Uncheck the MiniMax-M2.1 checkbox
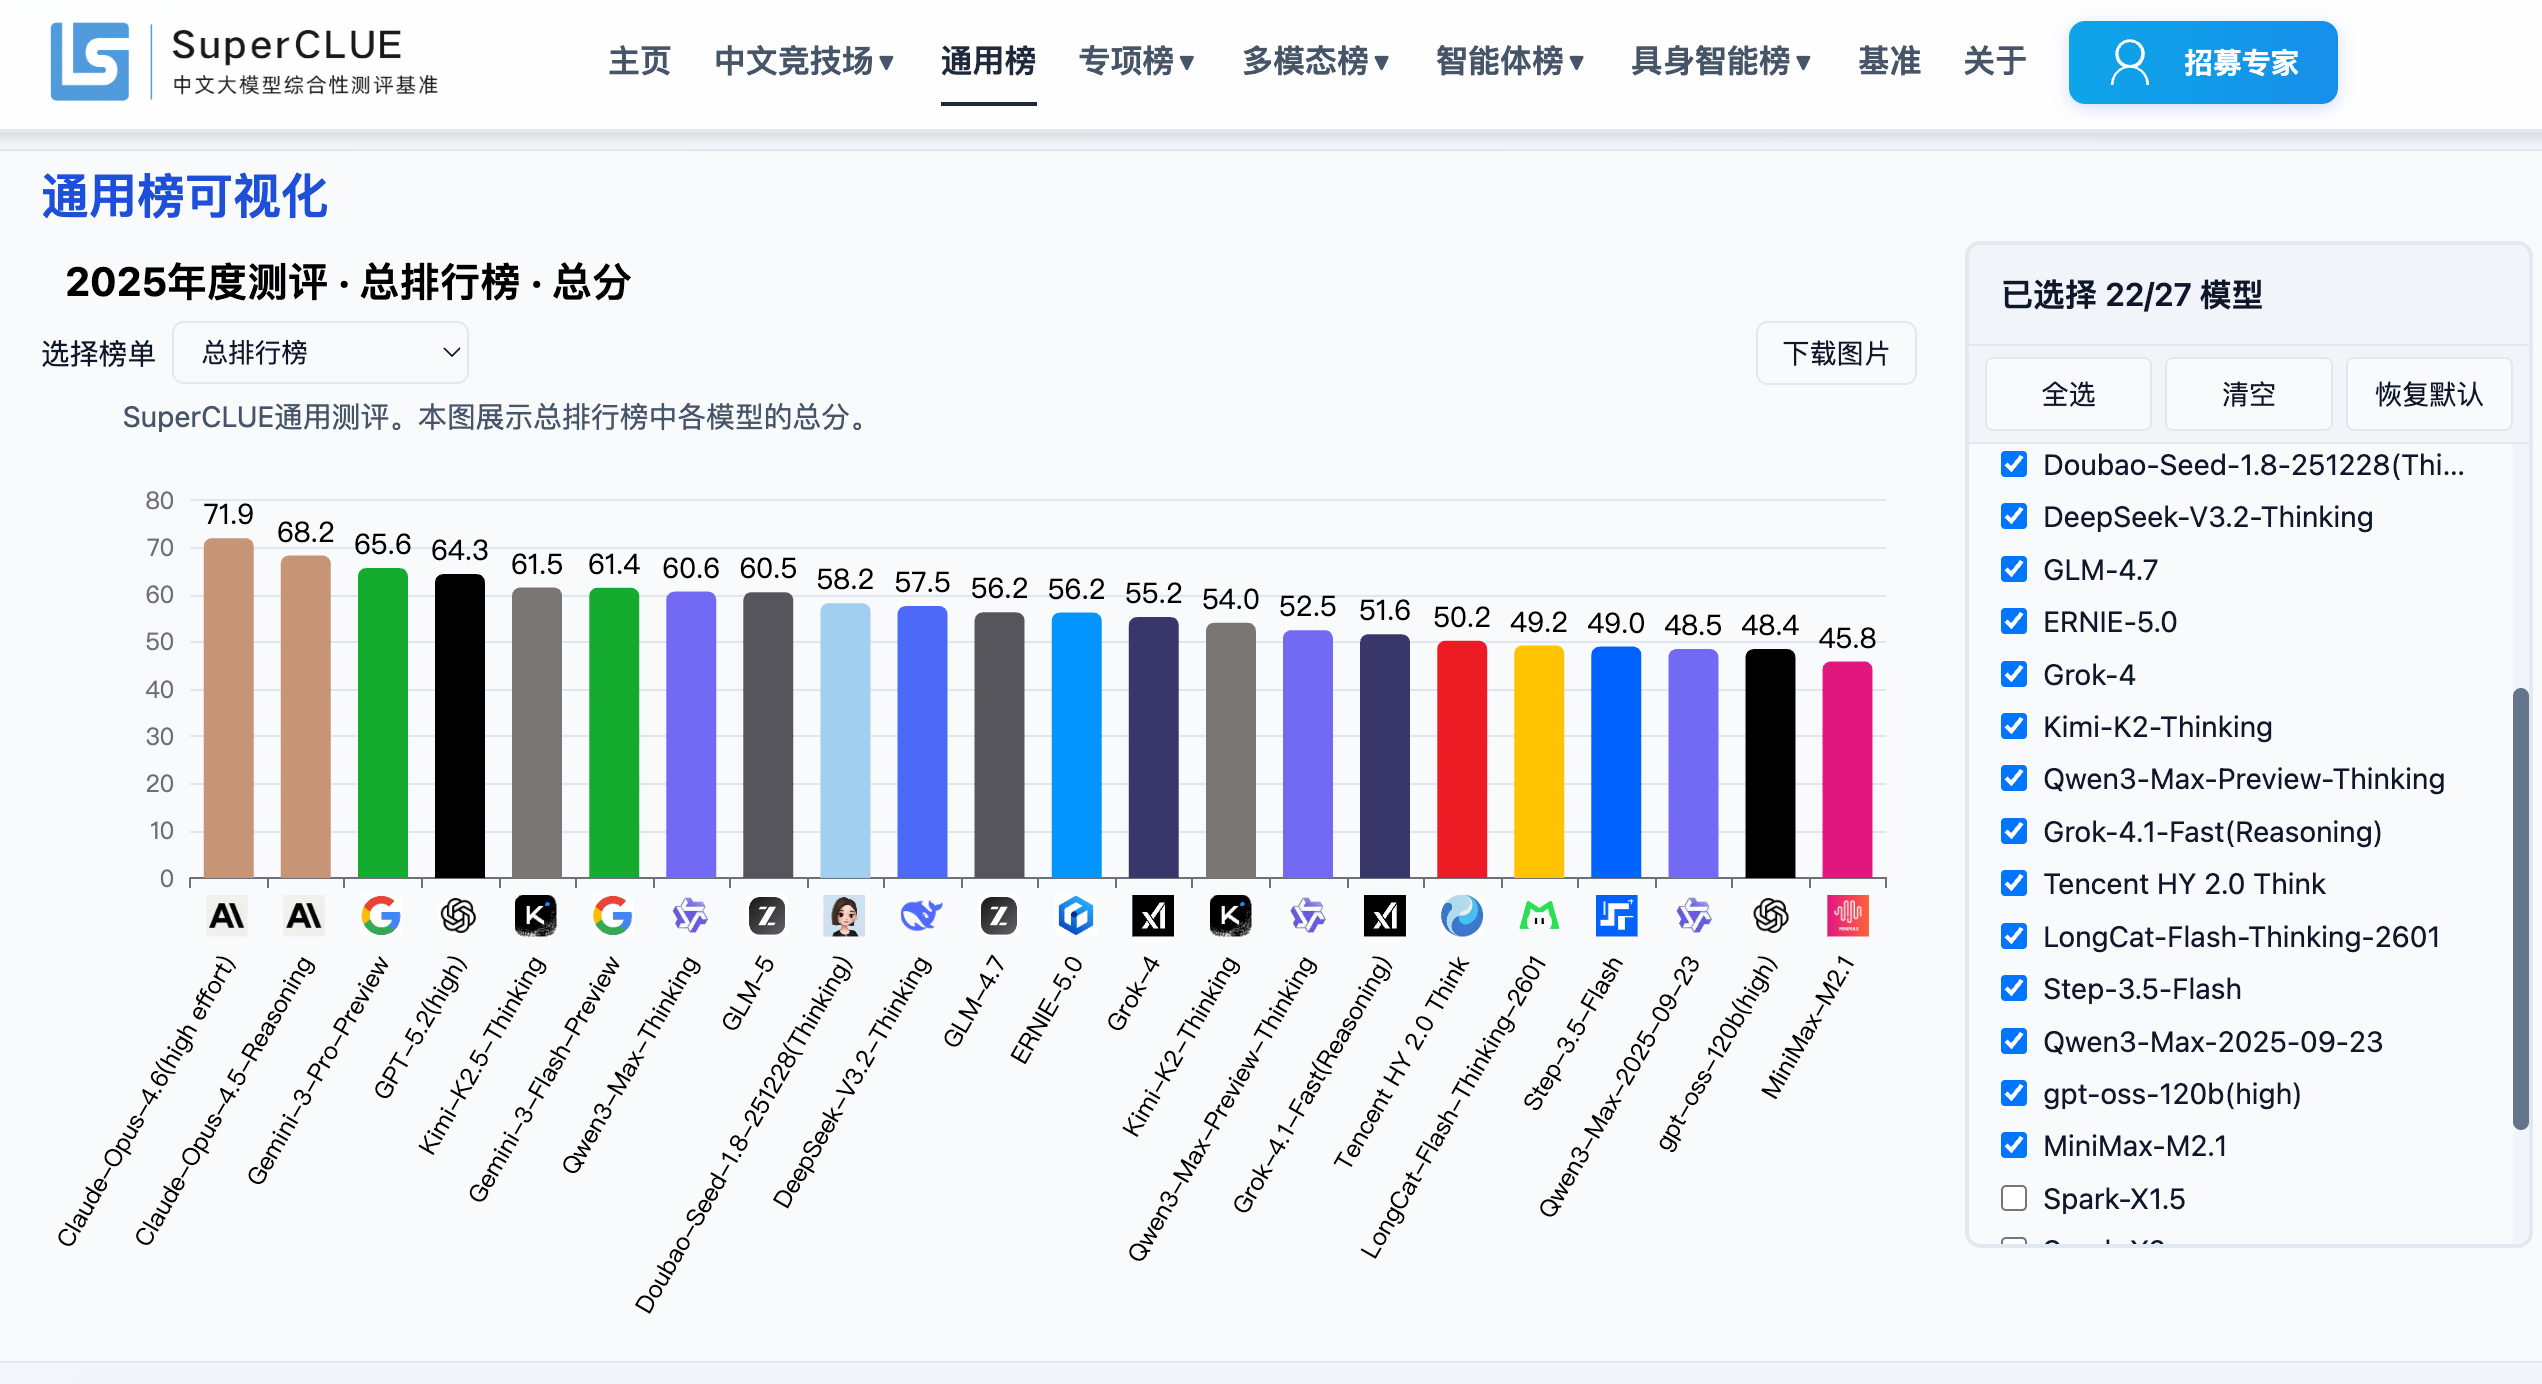This screenshot has height=1384, width=2542. [x=2014, y=1146]
